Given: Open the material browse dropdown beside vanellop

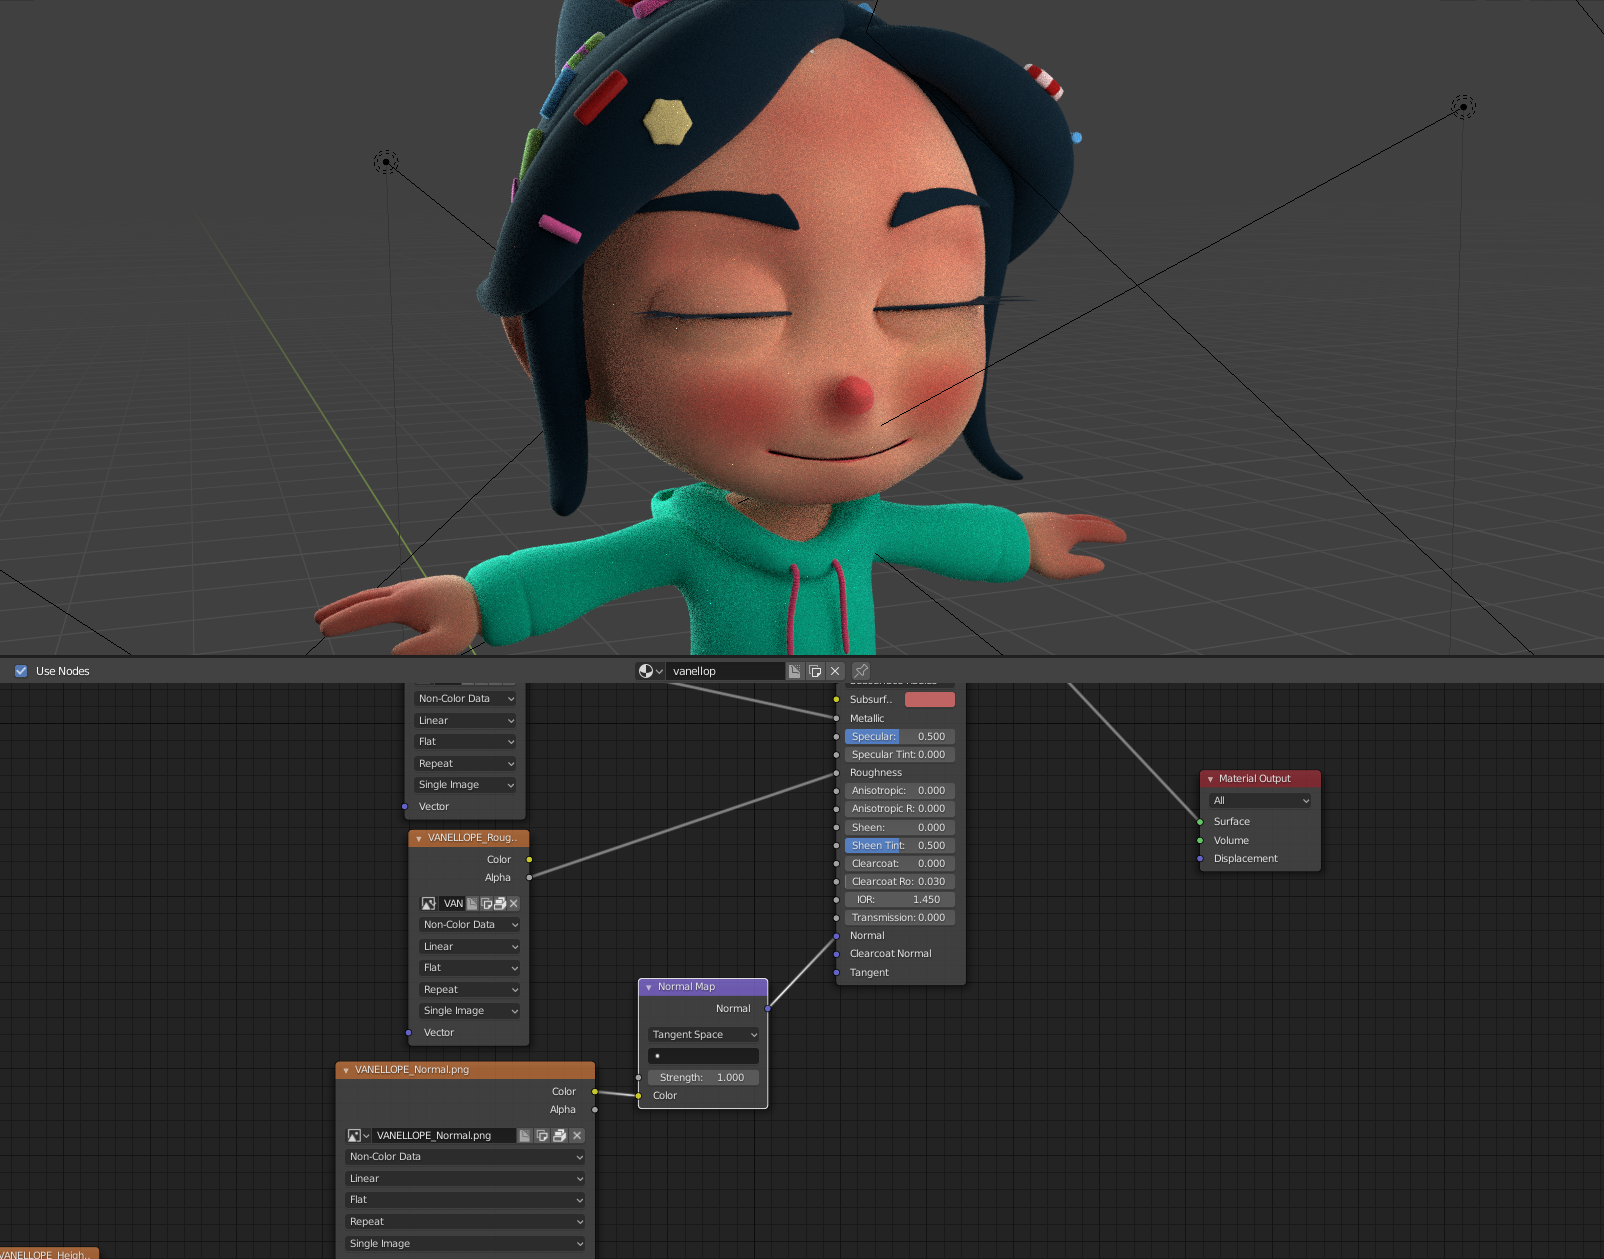Looking at the screenshot, I should [651, 671].
